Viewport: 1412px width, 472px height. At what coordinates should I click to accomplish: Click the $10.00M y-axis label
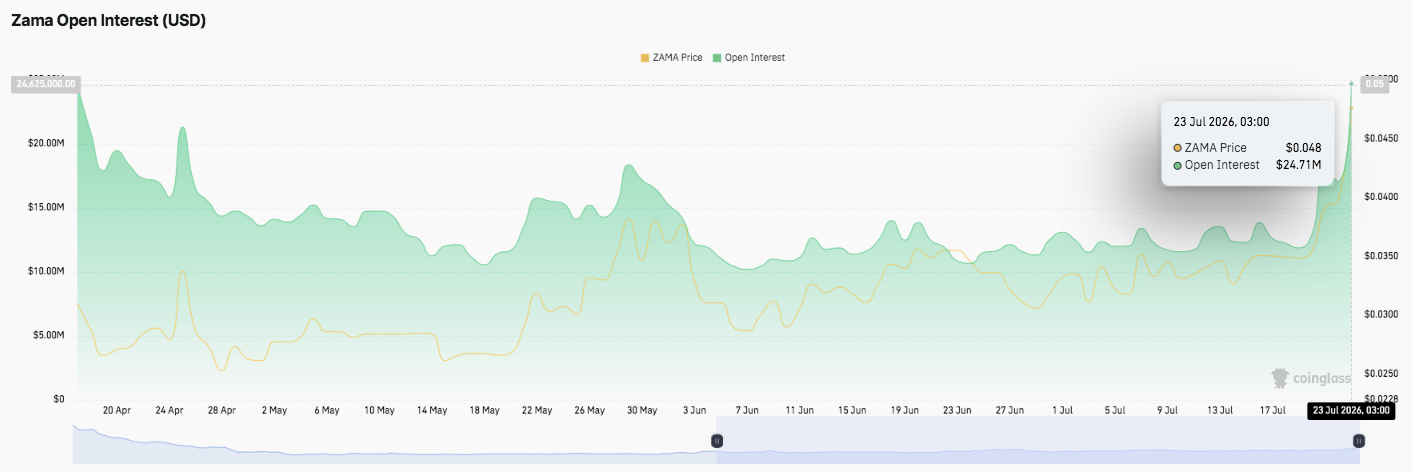[x=46, y=272]
